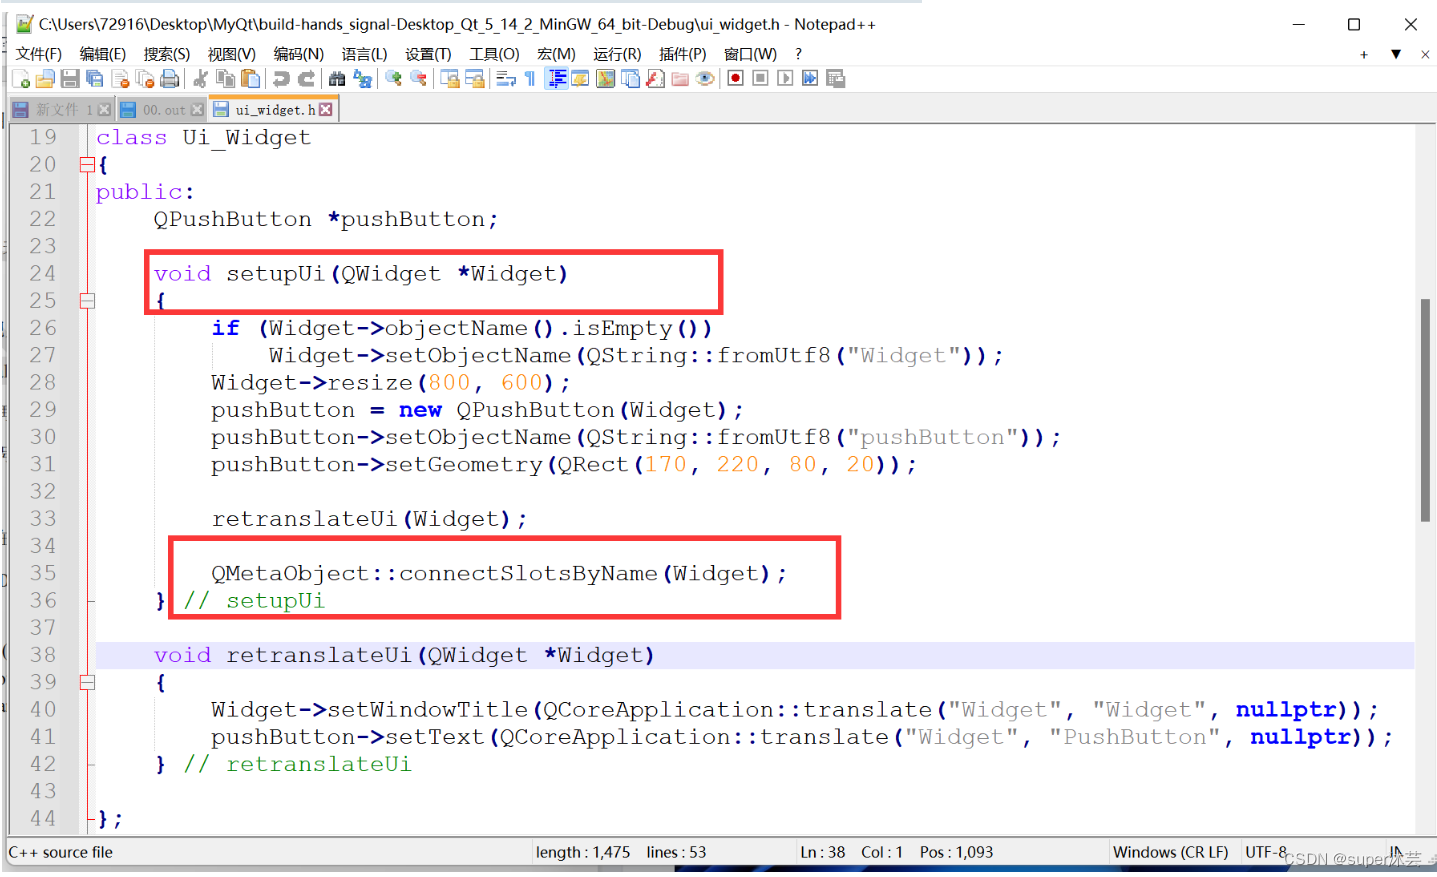Image resolution: width=1437 pixels, height=877 pixels.
Task: Close current document via the Close toolbar icon
Action: (x=120, y=79)
